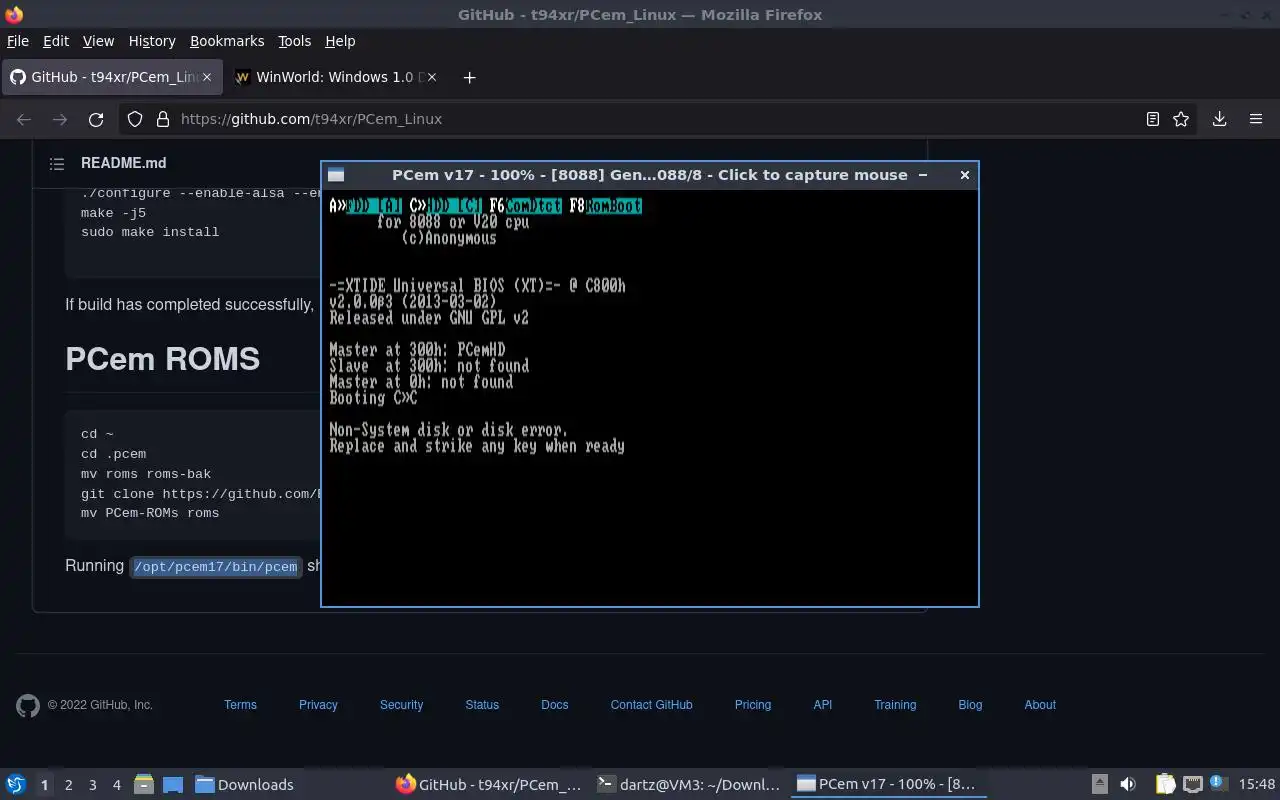Open the Bookmarks menu
The width and height of the screenshot is (1280, 800).
227,41
